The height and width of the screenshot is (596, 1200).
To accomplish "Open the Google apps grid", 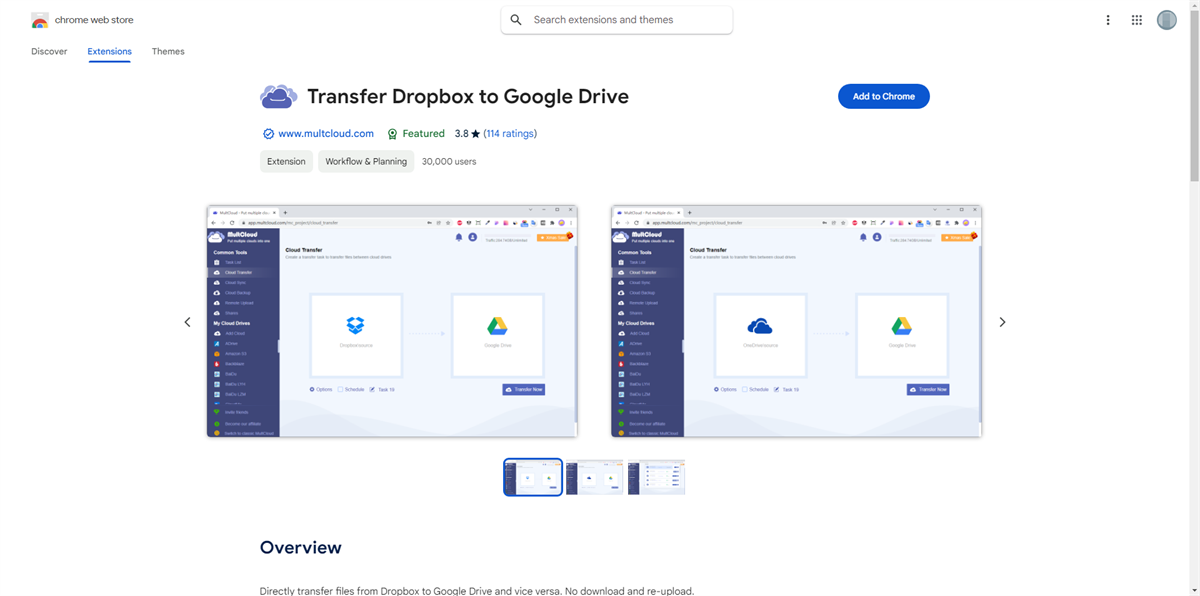I will pos(1137,20).
